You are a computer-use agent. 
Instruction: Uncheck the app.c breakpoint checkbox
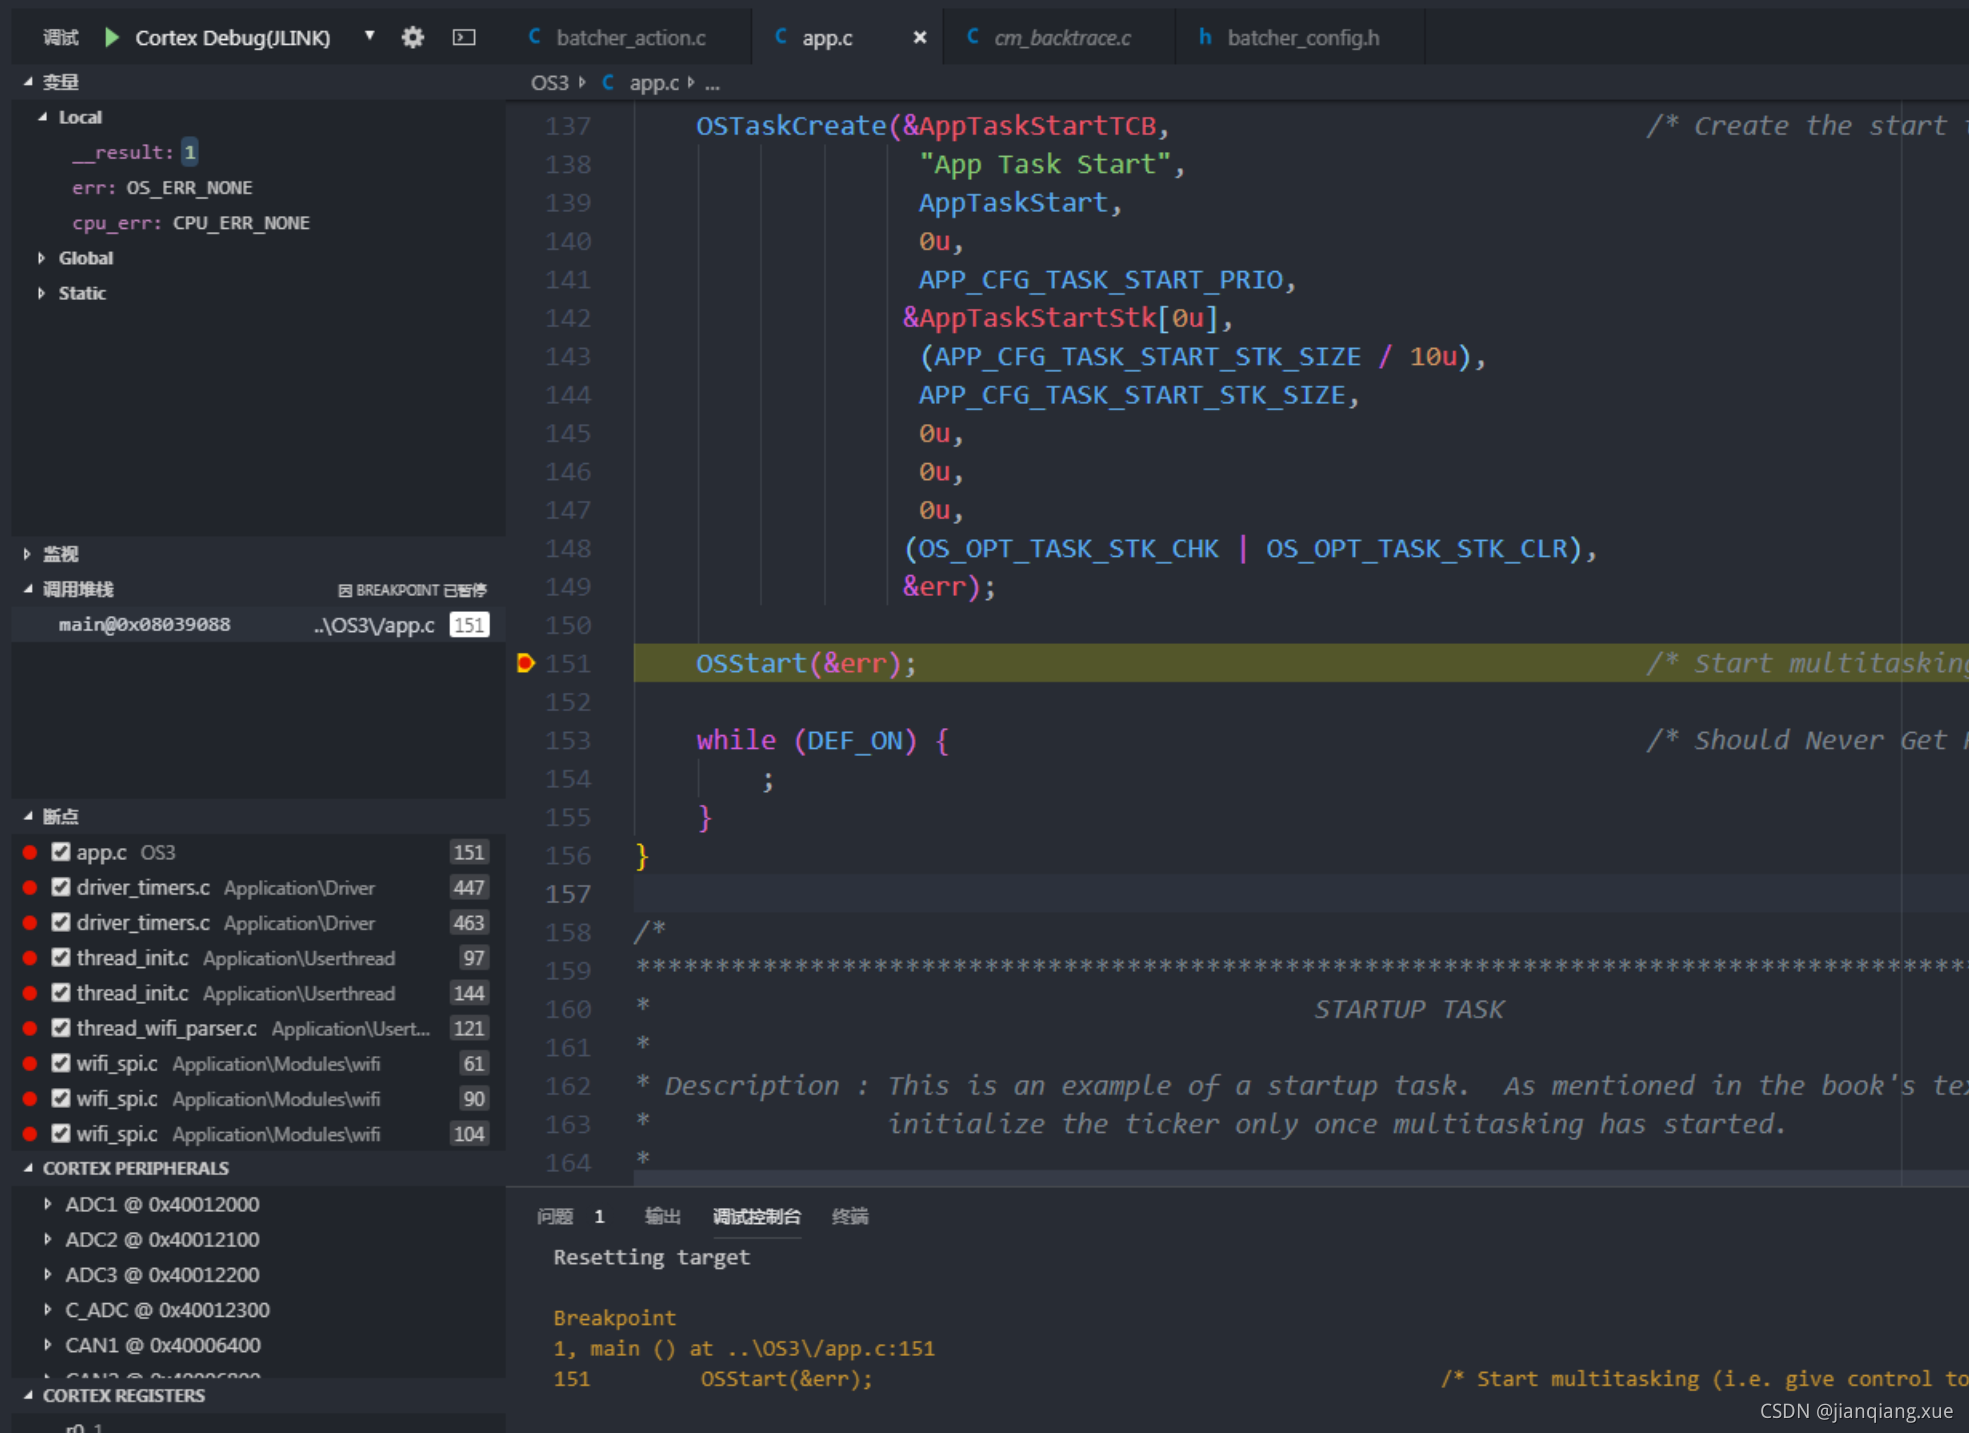pyautogui.click(x=61, y=853)
